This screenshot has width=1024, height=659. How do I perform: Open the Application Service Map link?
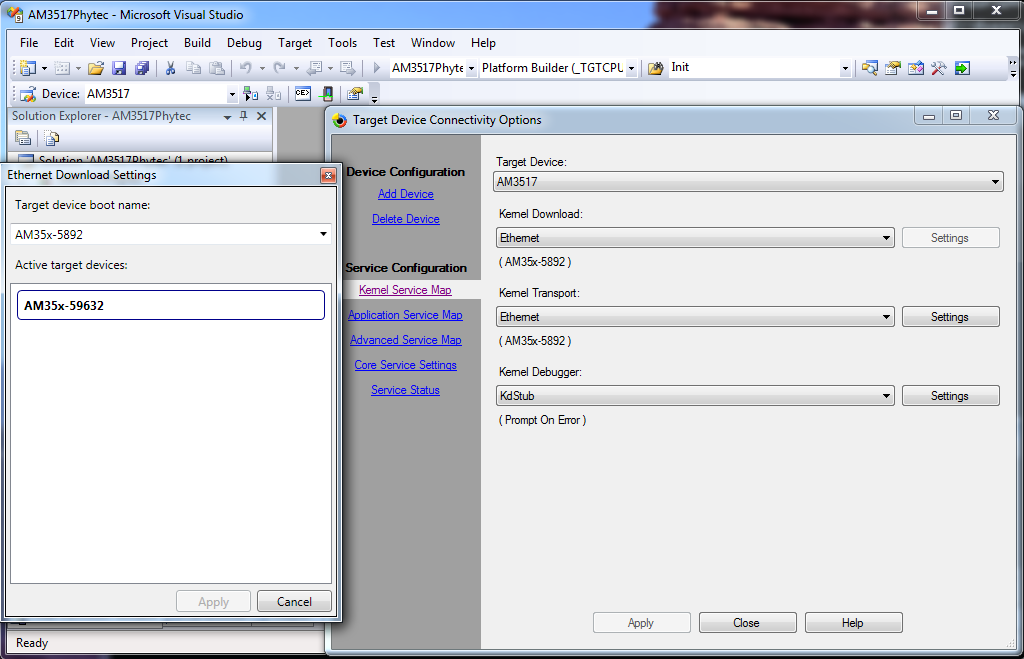(x=405, y=315)
